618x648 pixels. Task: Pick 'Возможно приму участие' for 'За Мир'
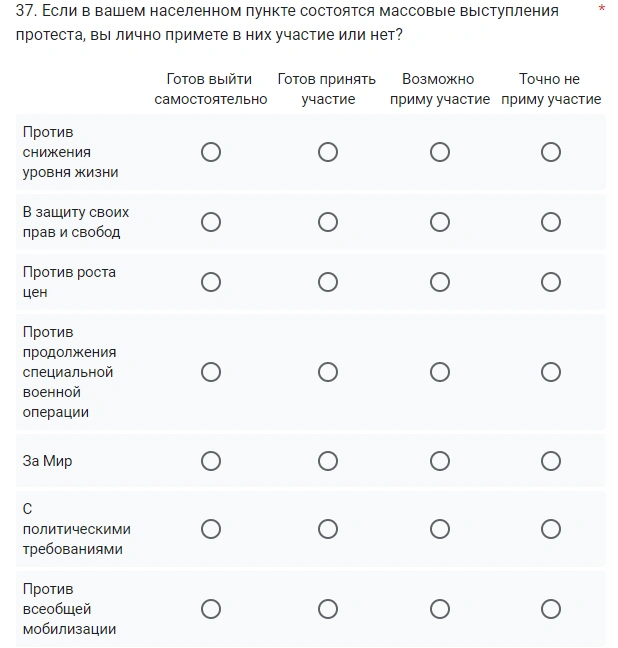tap(440, 461)
